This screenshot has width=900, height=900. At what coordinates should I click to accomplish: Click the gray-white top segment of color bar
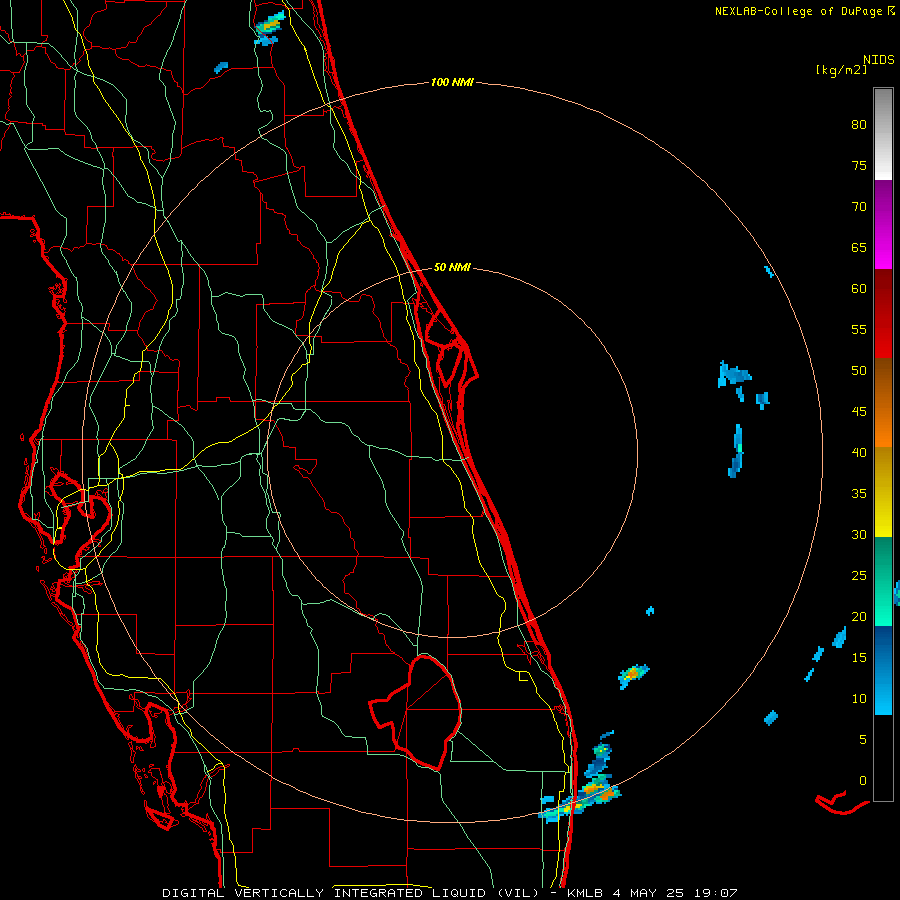tap(883, 134)
